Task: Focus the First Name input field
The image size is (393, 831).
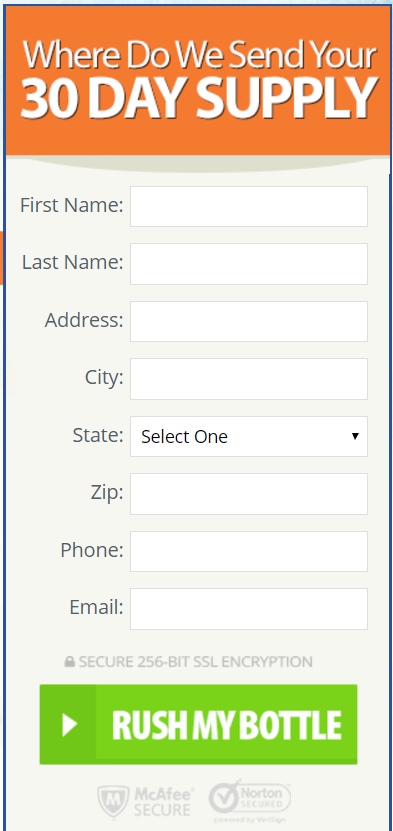Action: point(249,206)
